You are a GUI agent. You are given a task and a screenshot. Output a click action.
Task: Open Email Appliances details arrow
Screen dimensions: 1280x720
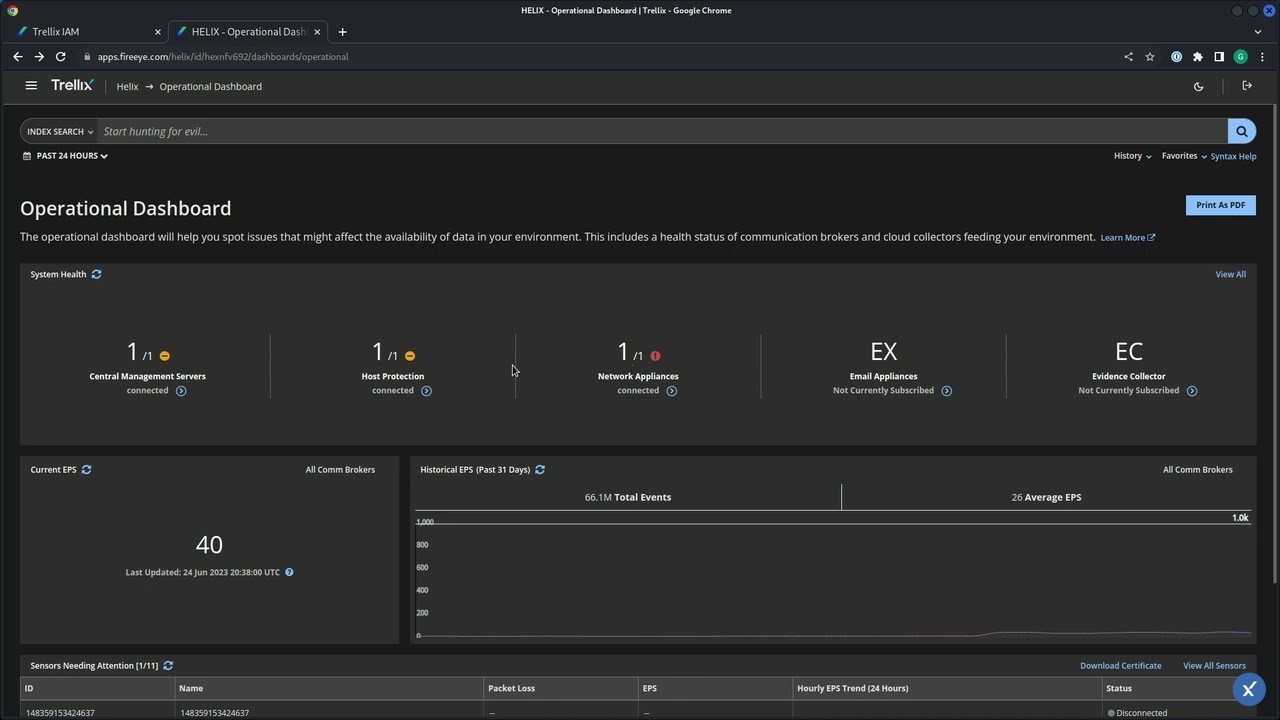[x=946, y=391]
